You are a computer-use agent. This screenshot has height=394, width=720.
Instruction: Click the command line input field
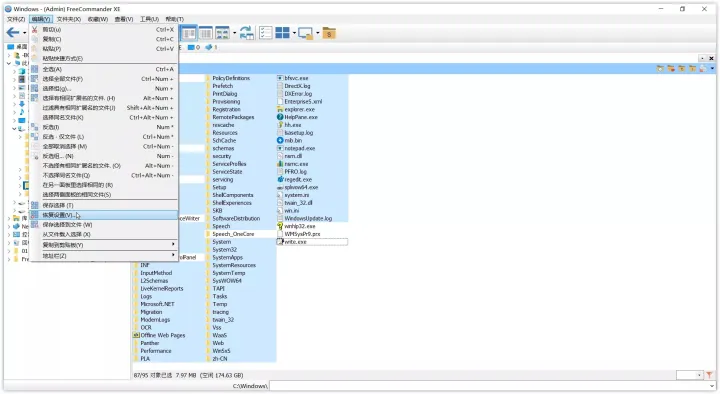pyautogui.click(x=492, y=386)
